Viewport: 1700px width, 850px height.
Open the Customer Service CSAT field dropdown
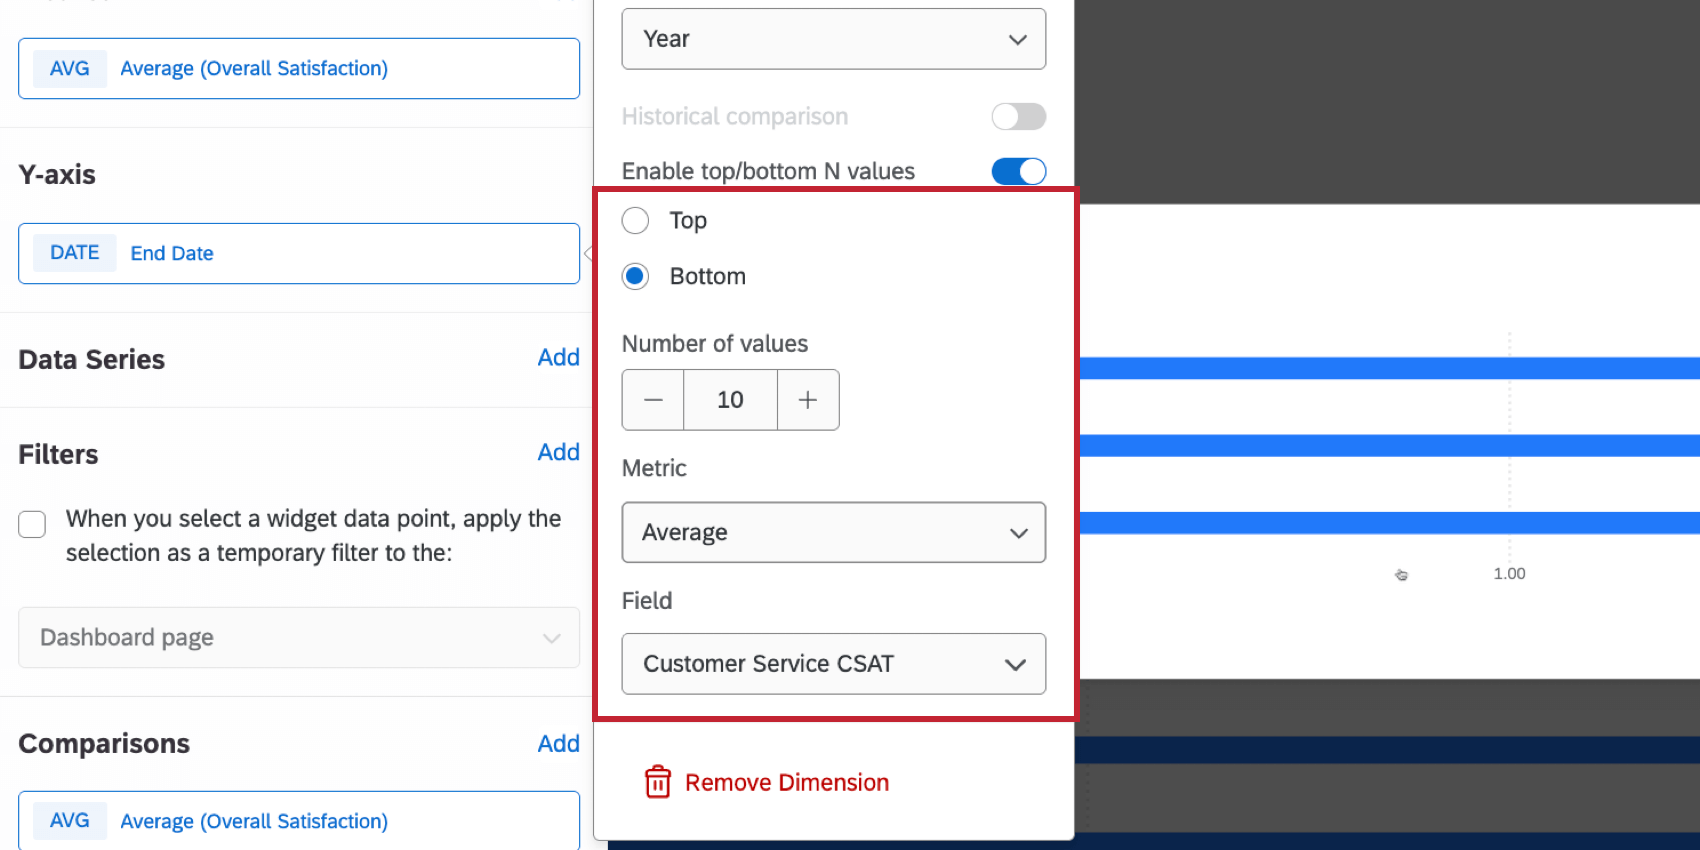pos(833,664)
